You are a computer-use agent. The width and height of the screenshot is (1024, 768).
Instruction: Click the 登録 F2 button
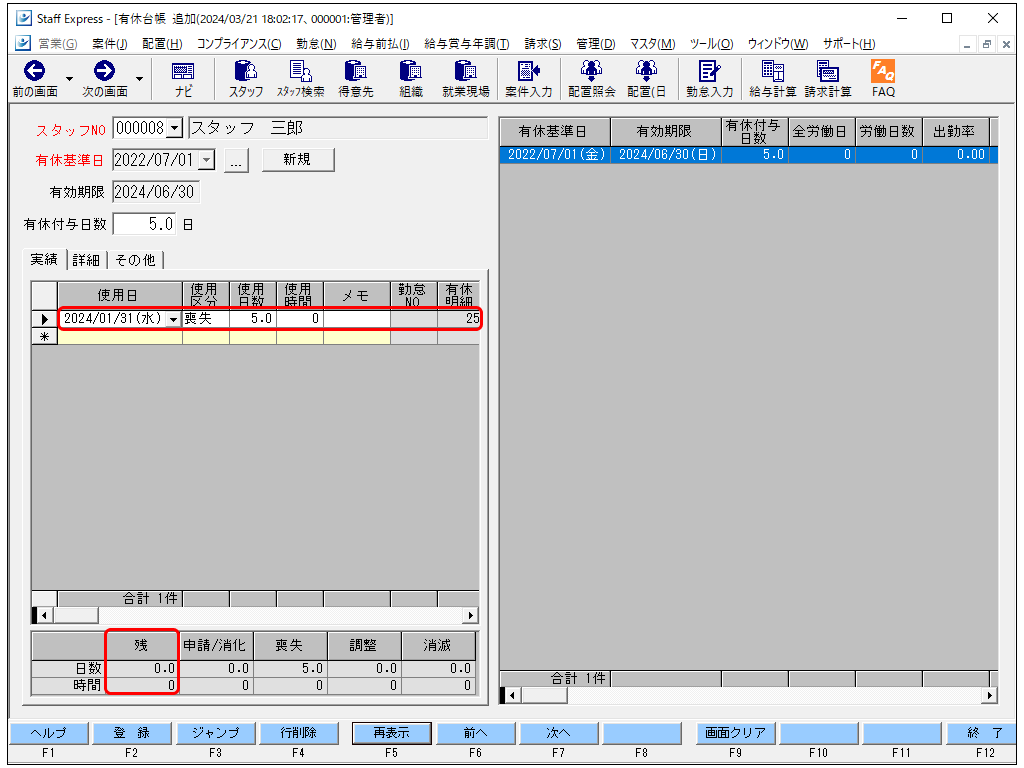131,733
